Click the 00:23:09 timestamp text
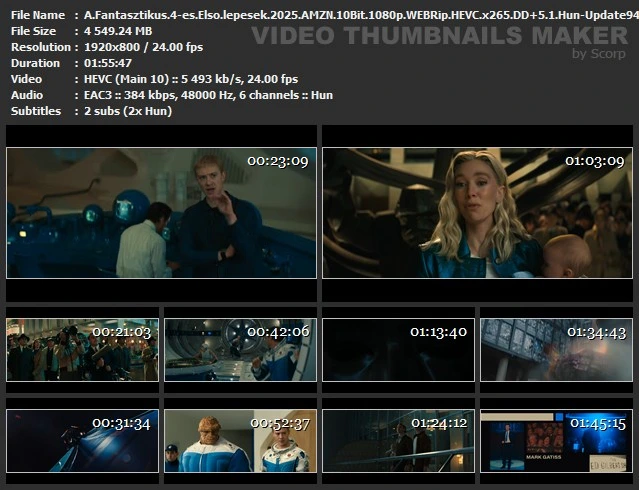 (278, 161)
